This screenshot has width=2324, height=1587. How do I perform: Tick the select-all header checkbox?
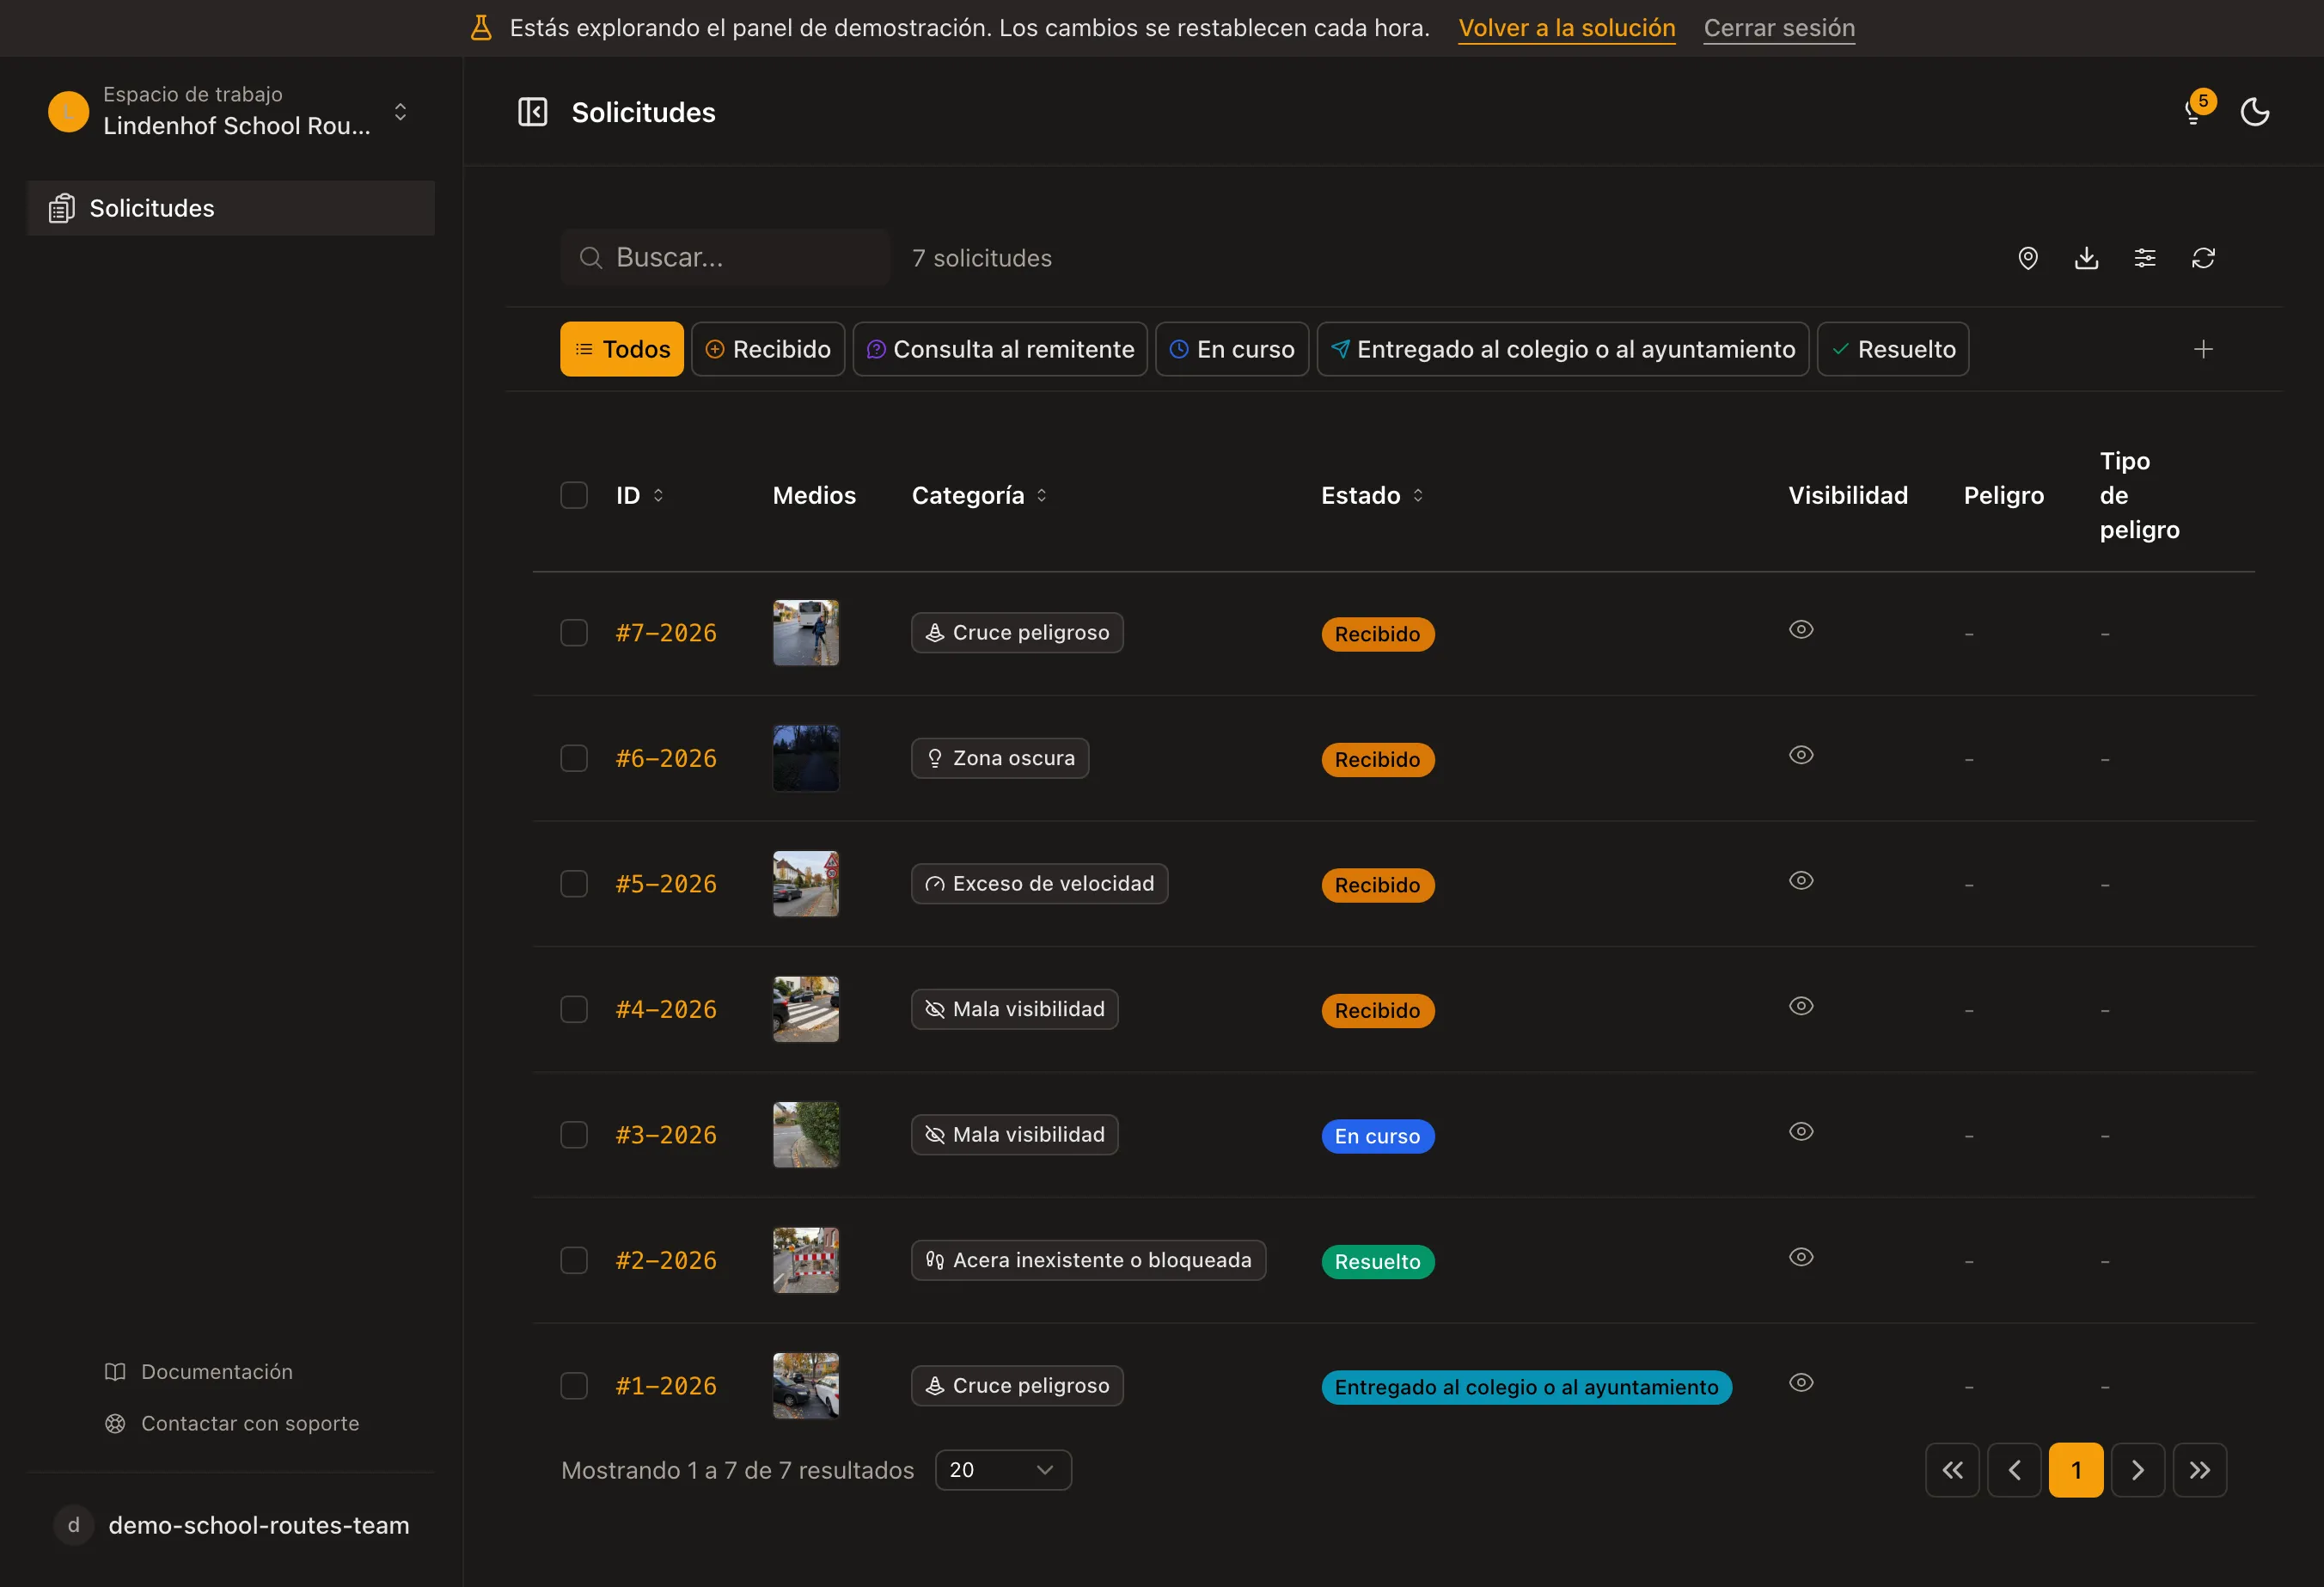click(x=574, y=495)
